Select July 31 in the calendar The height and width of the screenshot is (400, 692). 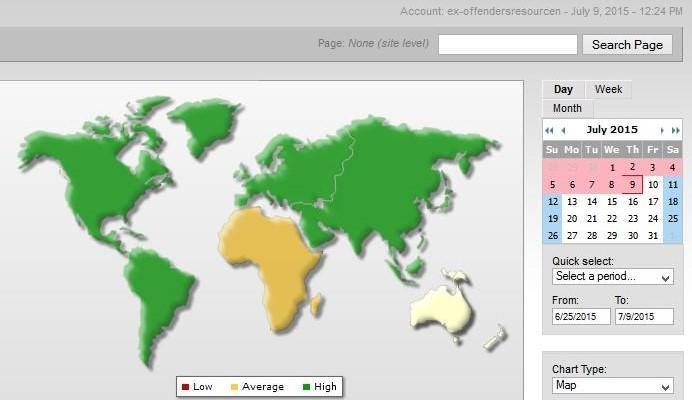(653, 236)
